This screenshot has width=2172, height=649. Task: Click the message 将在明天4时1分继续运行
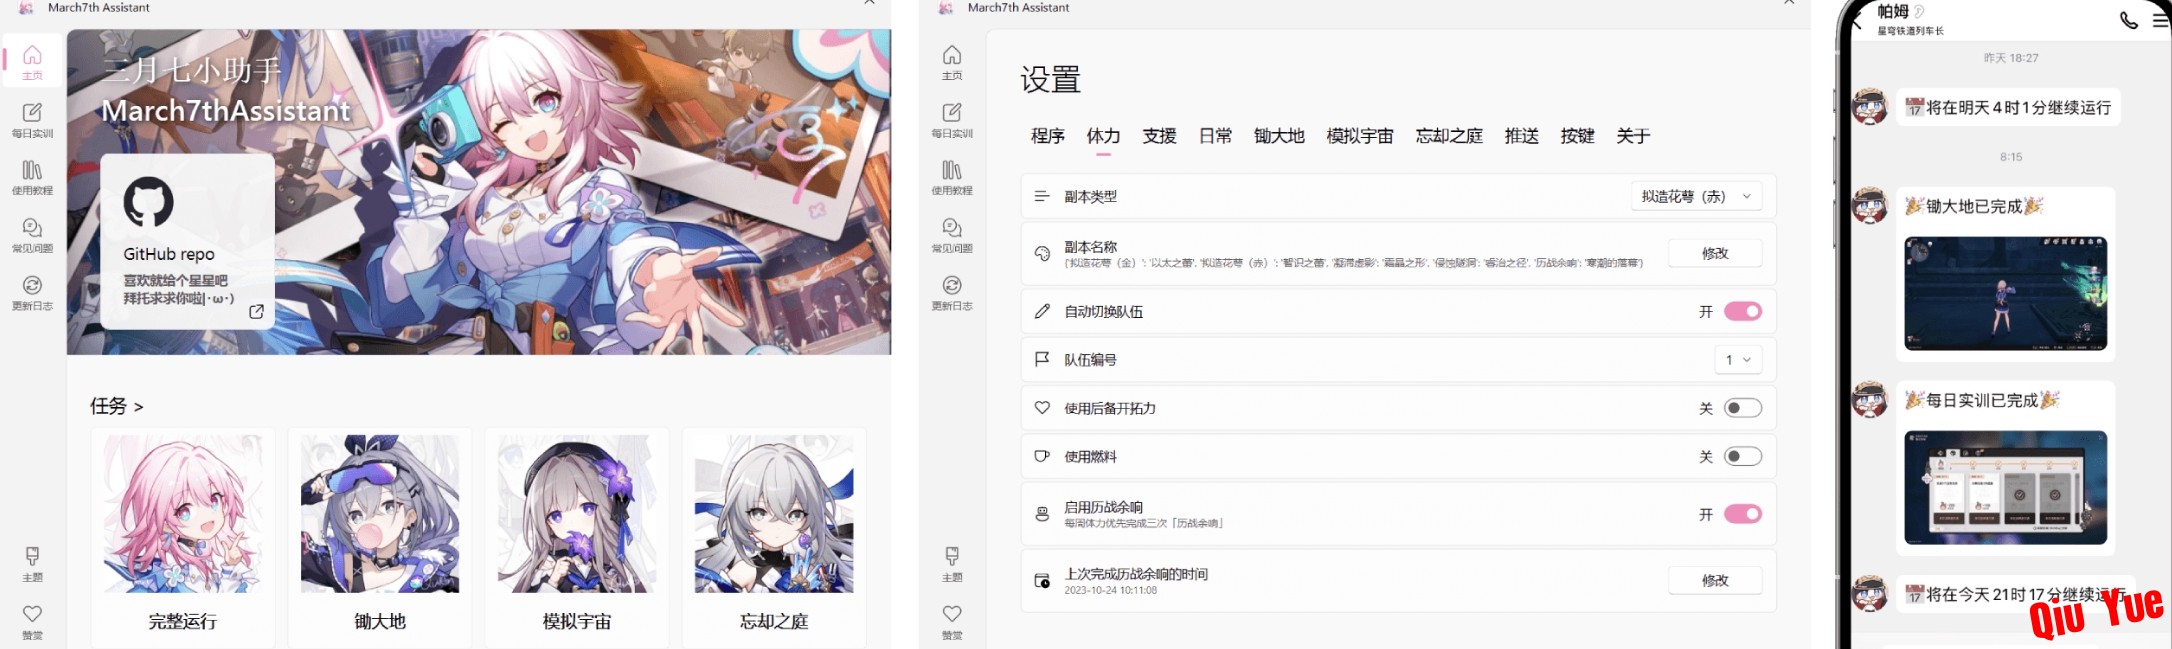point(2008,107)
